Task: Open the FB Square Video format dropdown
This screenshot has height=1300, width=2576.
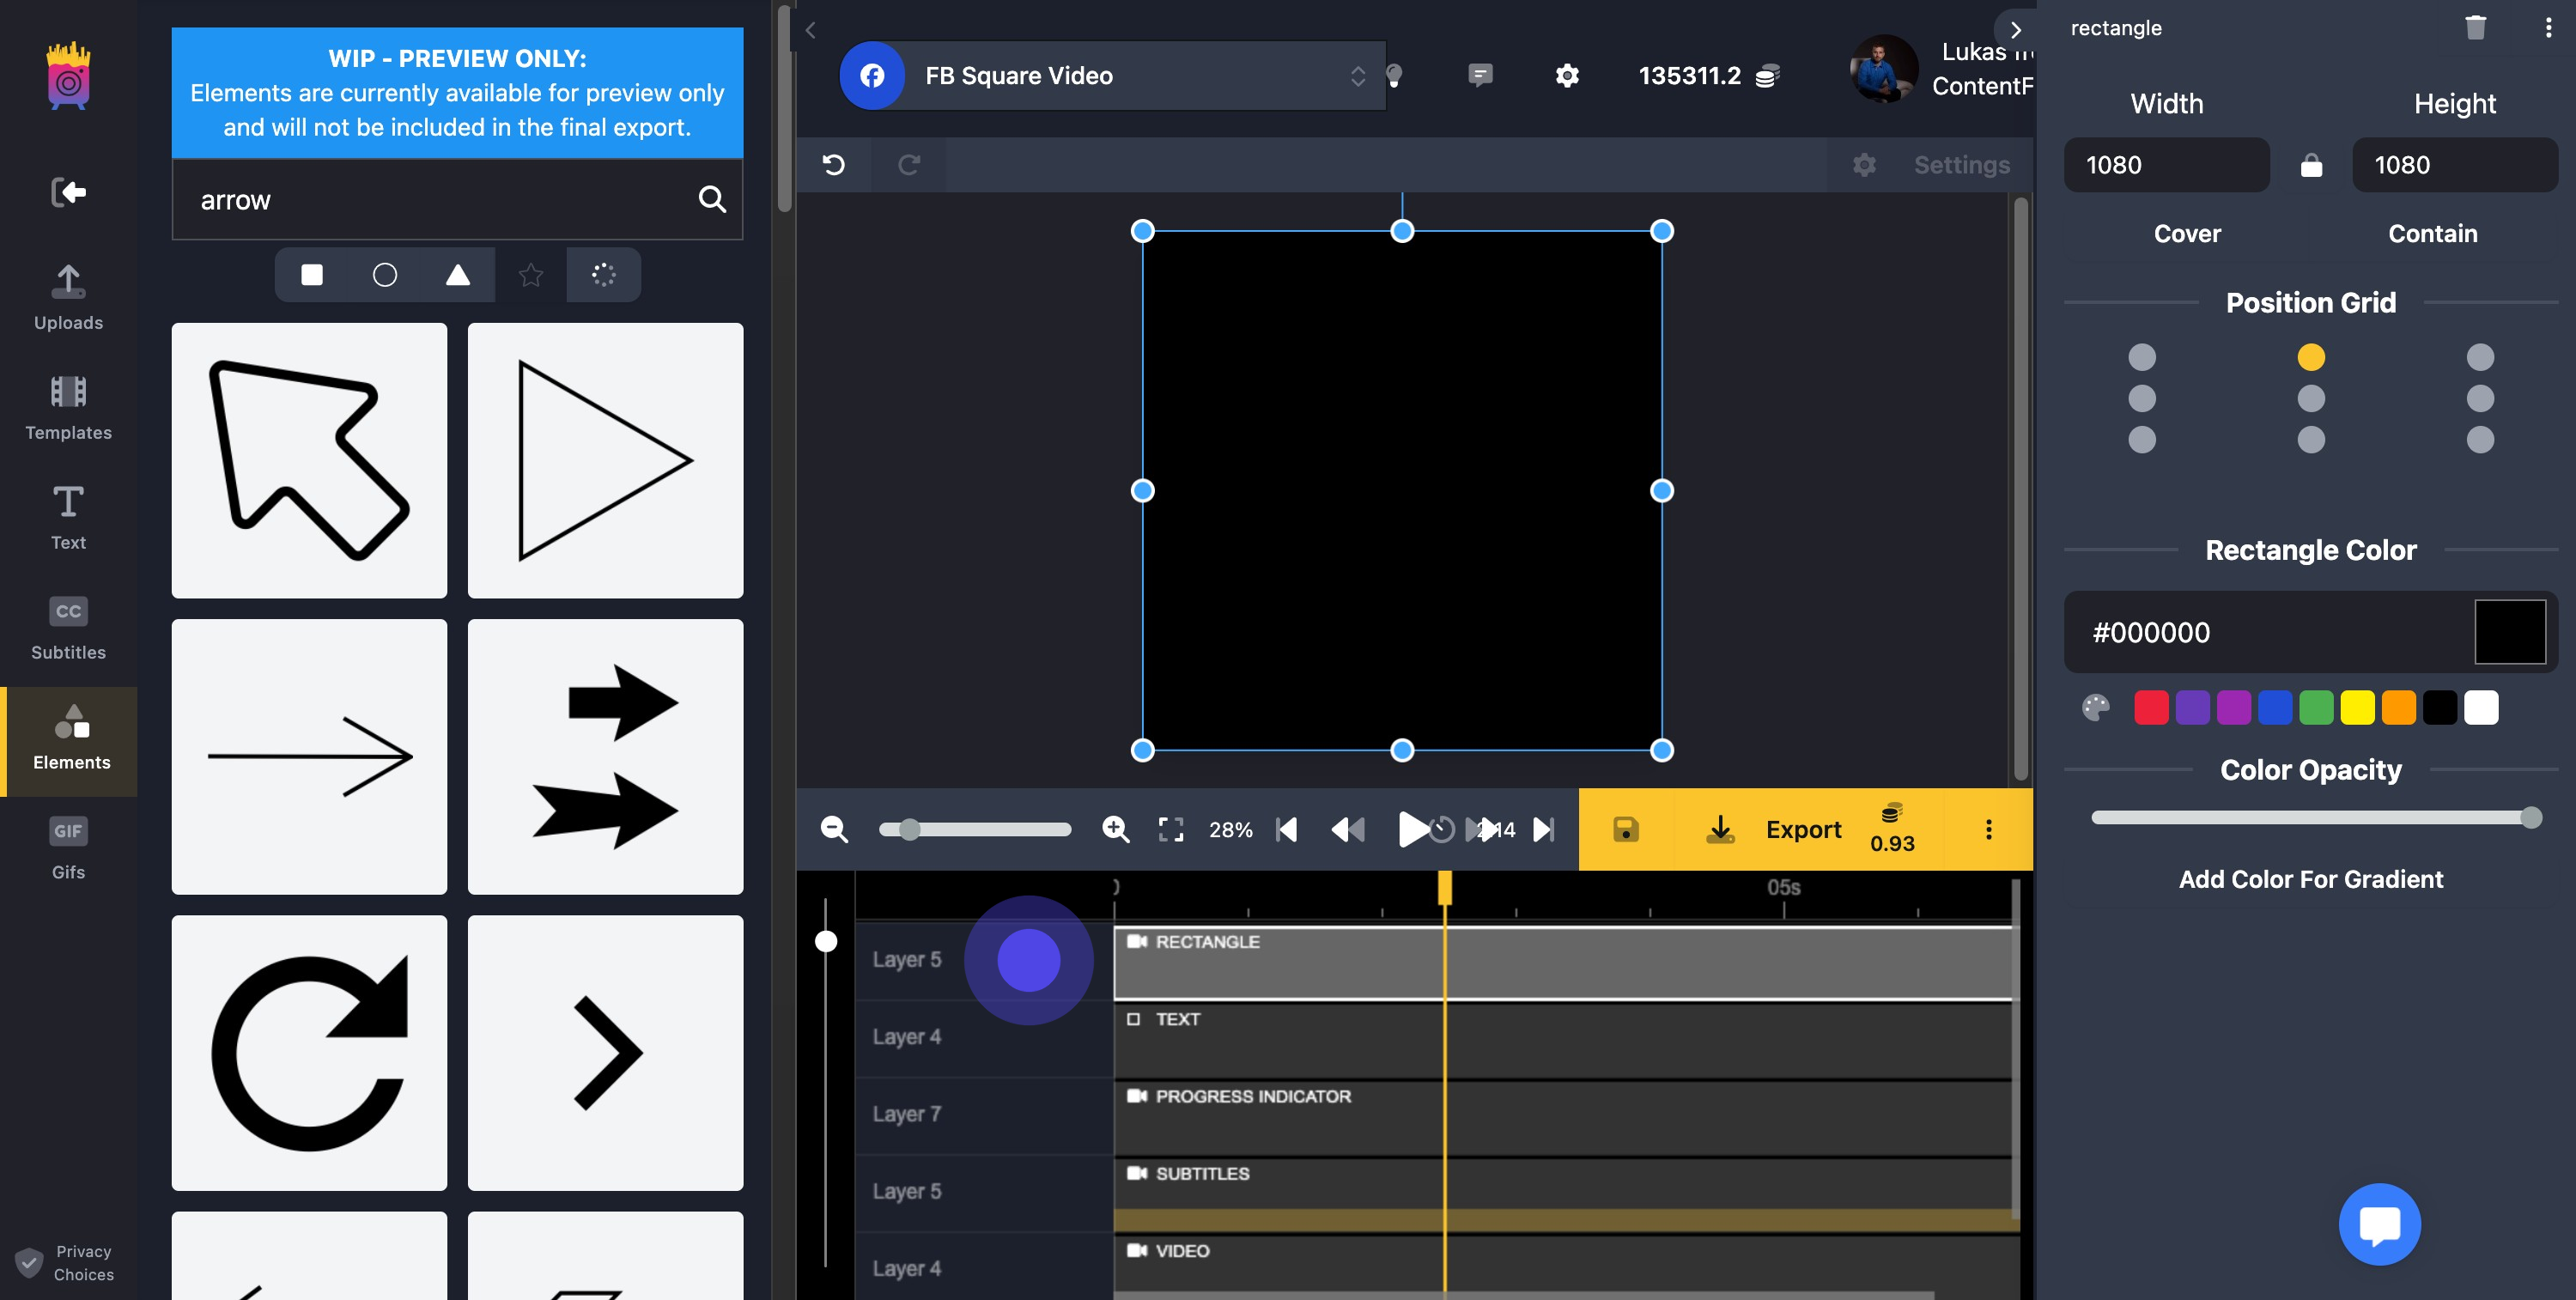Action: coord(1112,76)
